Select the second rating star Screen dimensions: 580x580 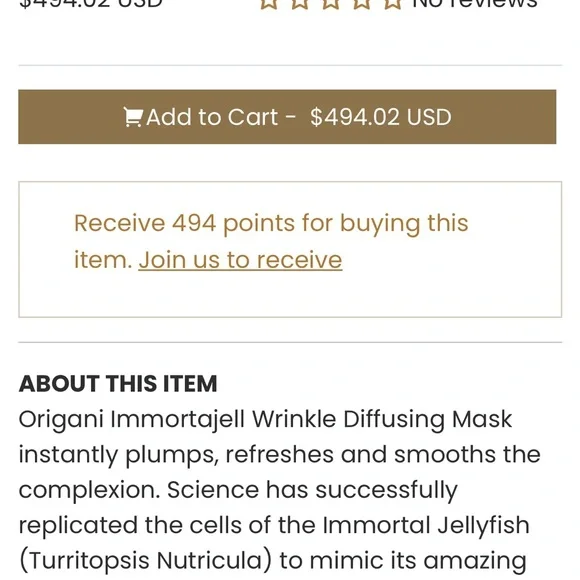(300, 3)
